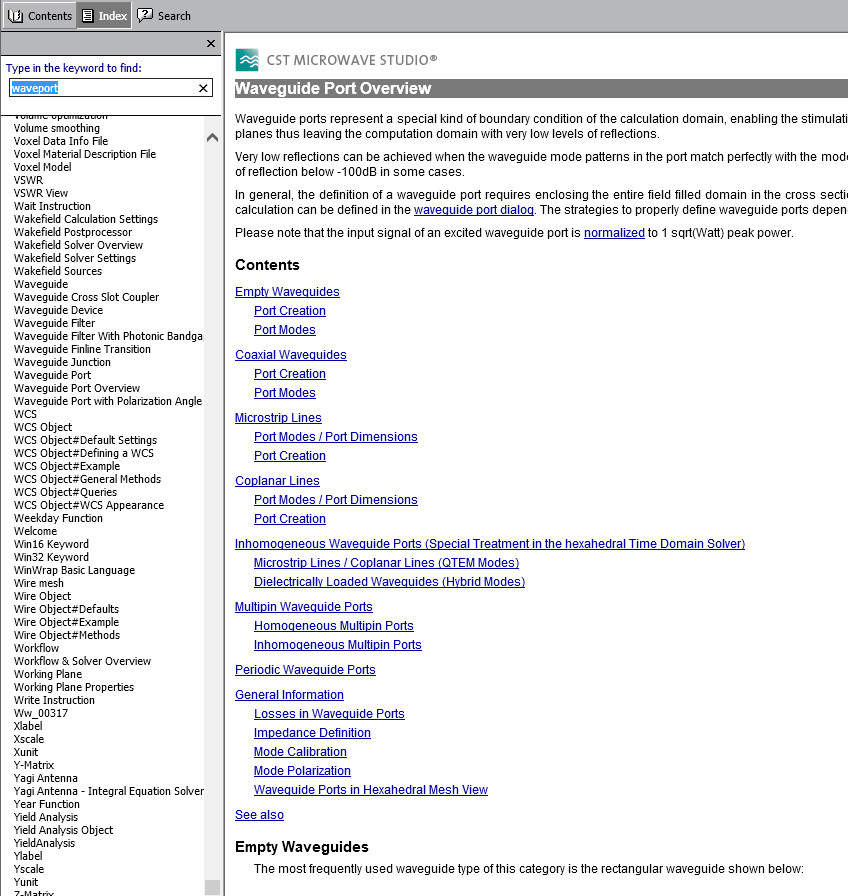Select index entry Workflow & Solver Overview

tap(82, 661)
